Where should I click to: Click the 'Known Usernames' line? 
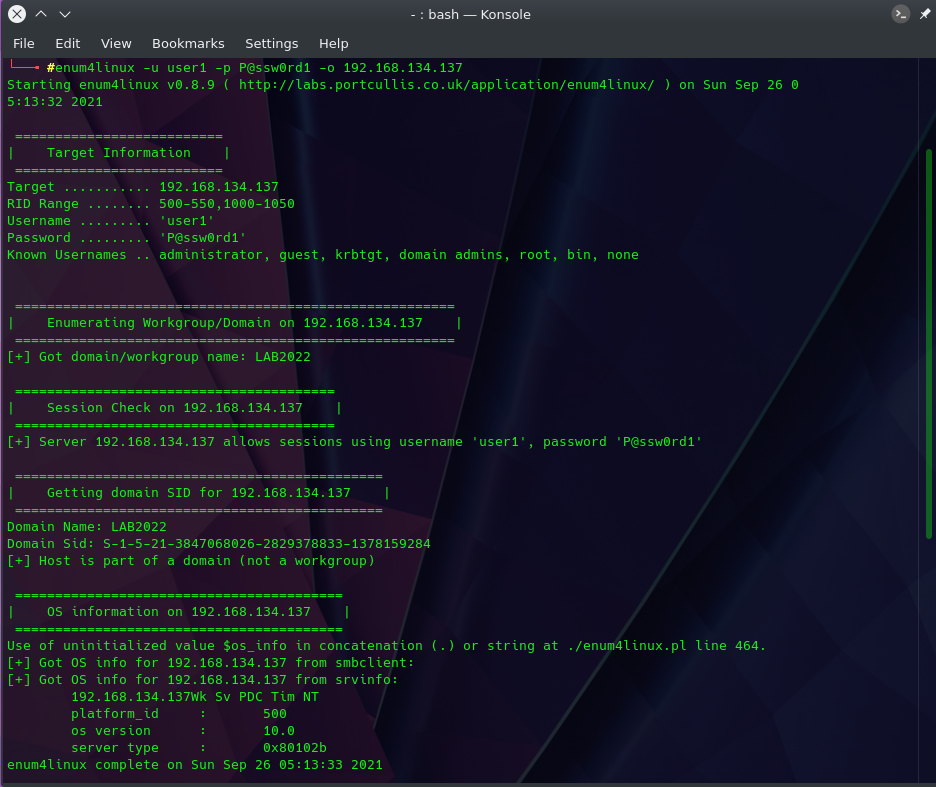coord(322,254)
